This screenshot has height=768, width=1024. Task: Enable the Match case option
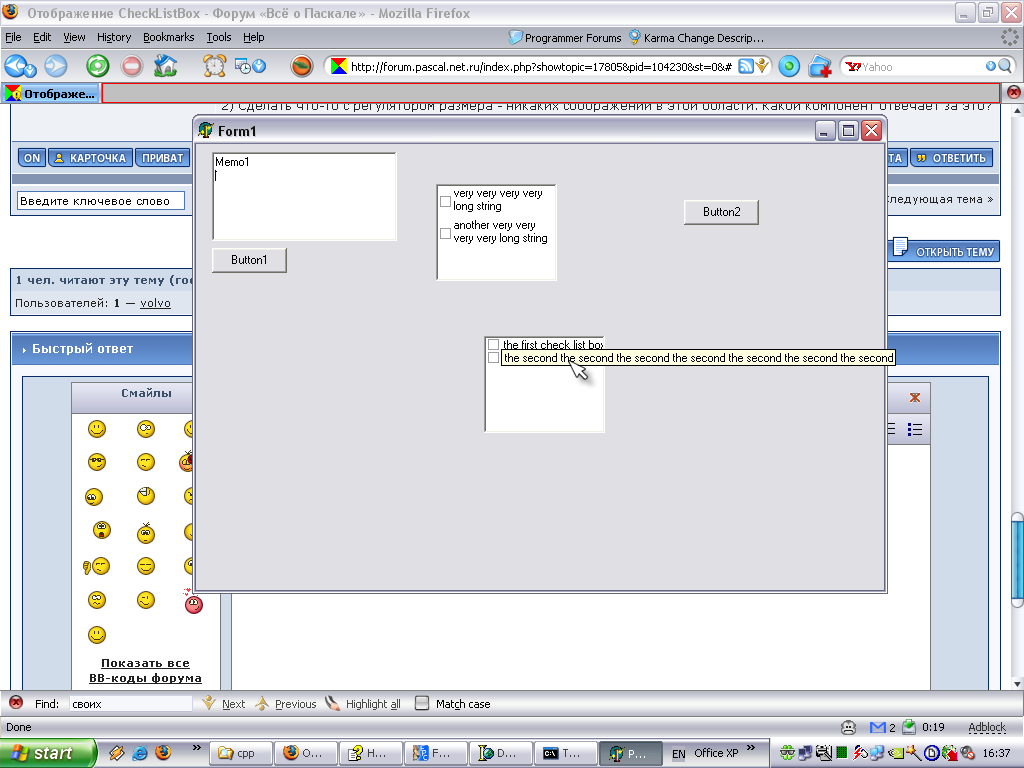pos(422,703)
